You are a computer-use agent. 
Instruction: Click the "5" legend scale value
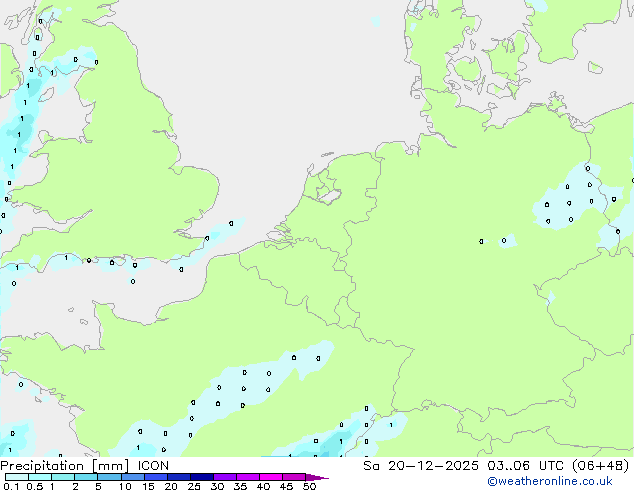98,486
